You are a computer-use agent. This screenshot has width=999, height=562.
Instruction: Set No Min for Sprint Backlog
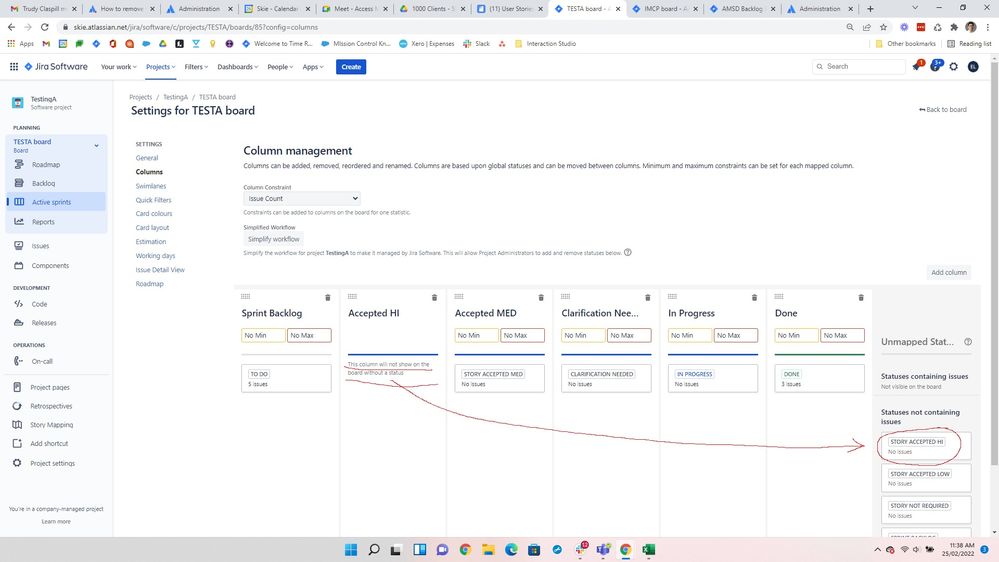tap(263, 335)
